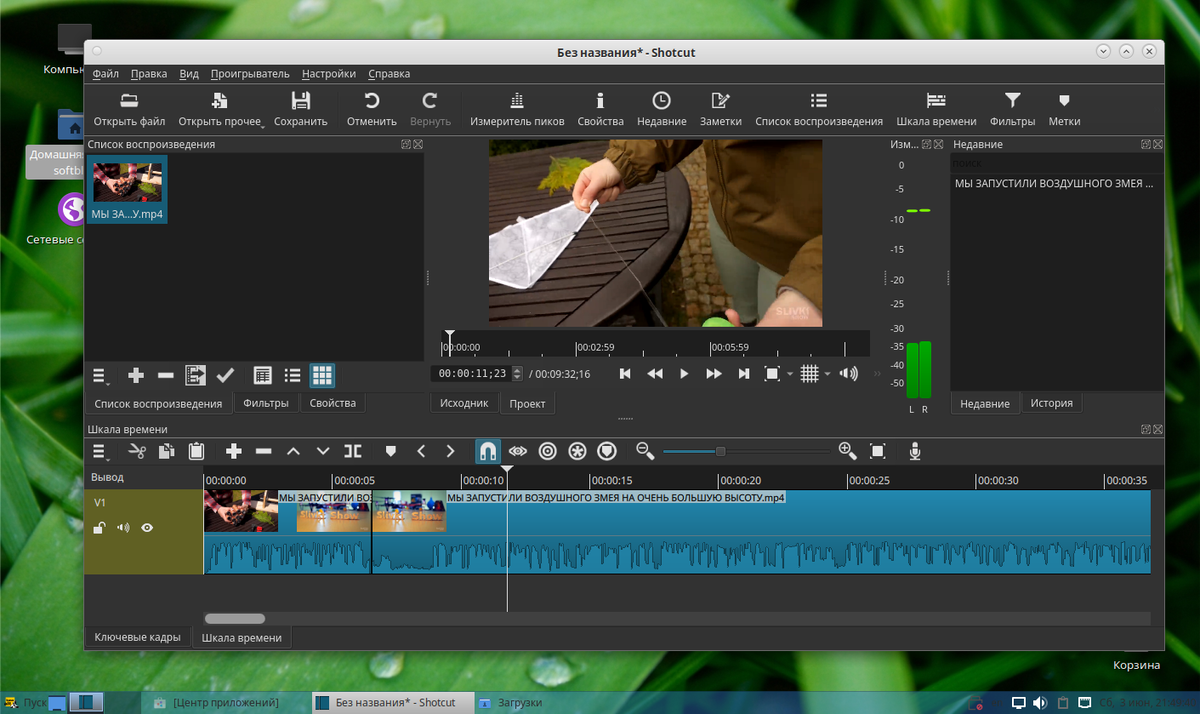Adjust the timeline zoom slider
Image resolution: width=1200 pixels, height=714 pixels.
click(720, 451)
